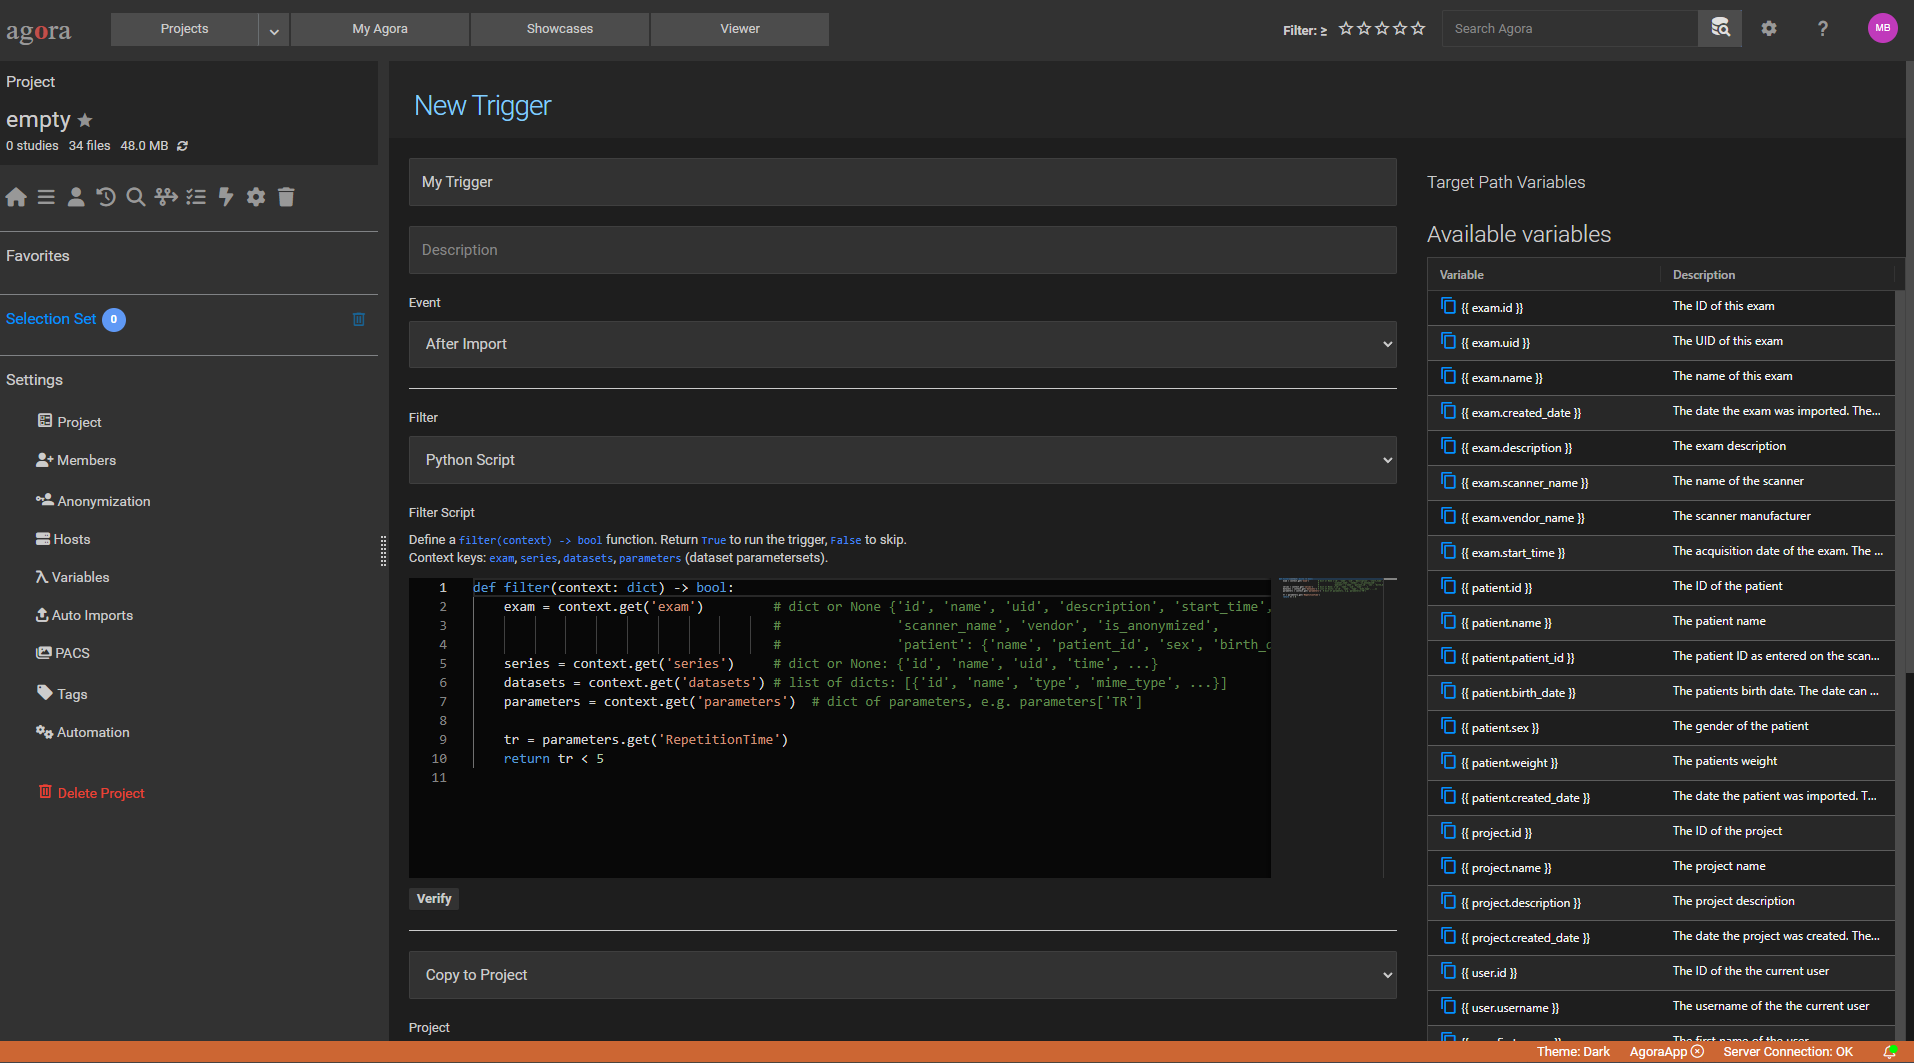The image size is (1914, 1063).
Task: Select the project history icon
Action: click(x=106, y=197)
